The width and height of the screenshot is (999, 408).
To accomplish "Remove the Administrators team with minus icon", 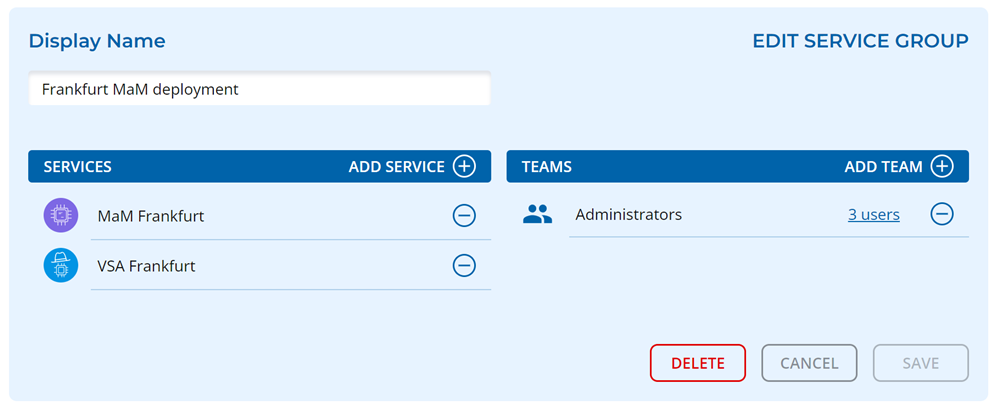I will [x=942, y=214].
